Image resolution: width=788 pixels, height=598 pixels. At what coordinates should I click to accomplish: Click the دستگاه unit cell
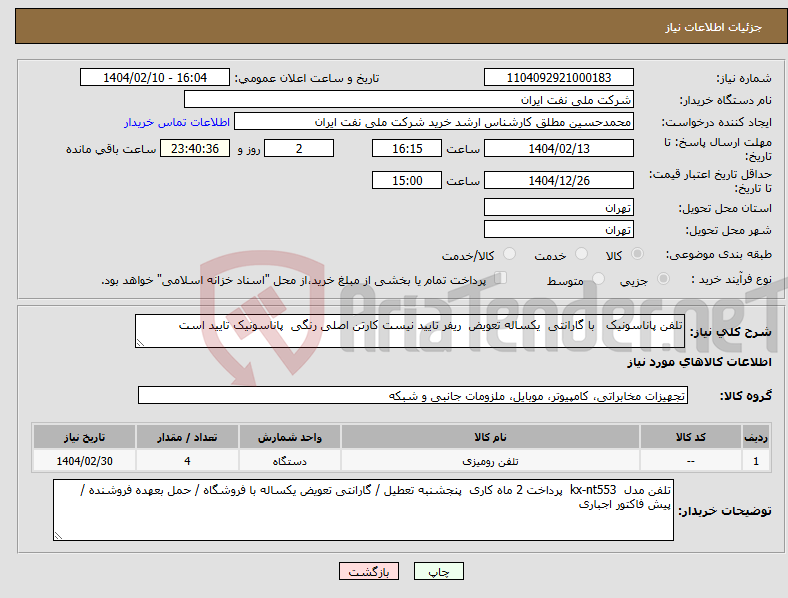point(290,461)
